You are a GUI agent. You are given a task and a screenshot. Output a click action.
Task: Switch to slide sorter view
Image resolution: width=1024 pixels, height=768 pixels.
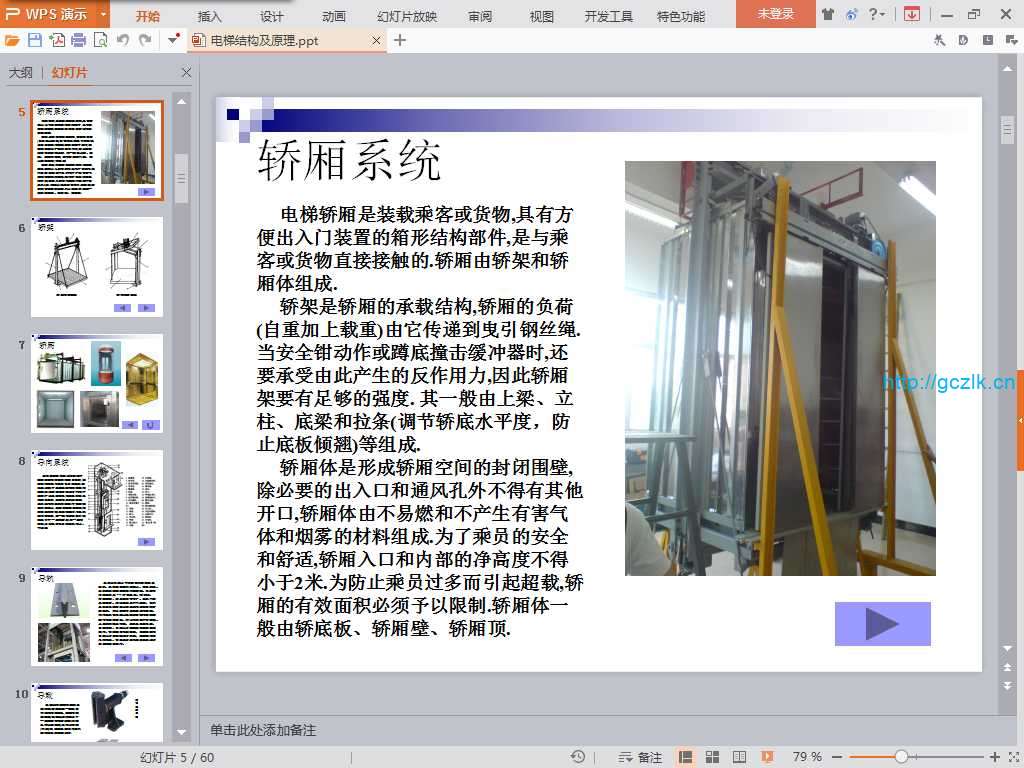click(713, 757)
